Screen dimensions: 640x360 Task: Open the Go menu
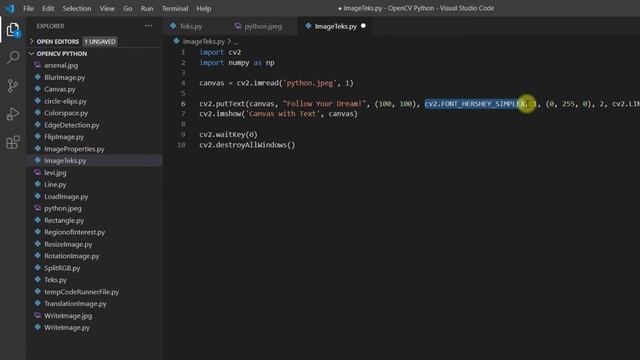pyautogui.click(x=128, y=8)
